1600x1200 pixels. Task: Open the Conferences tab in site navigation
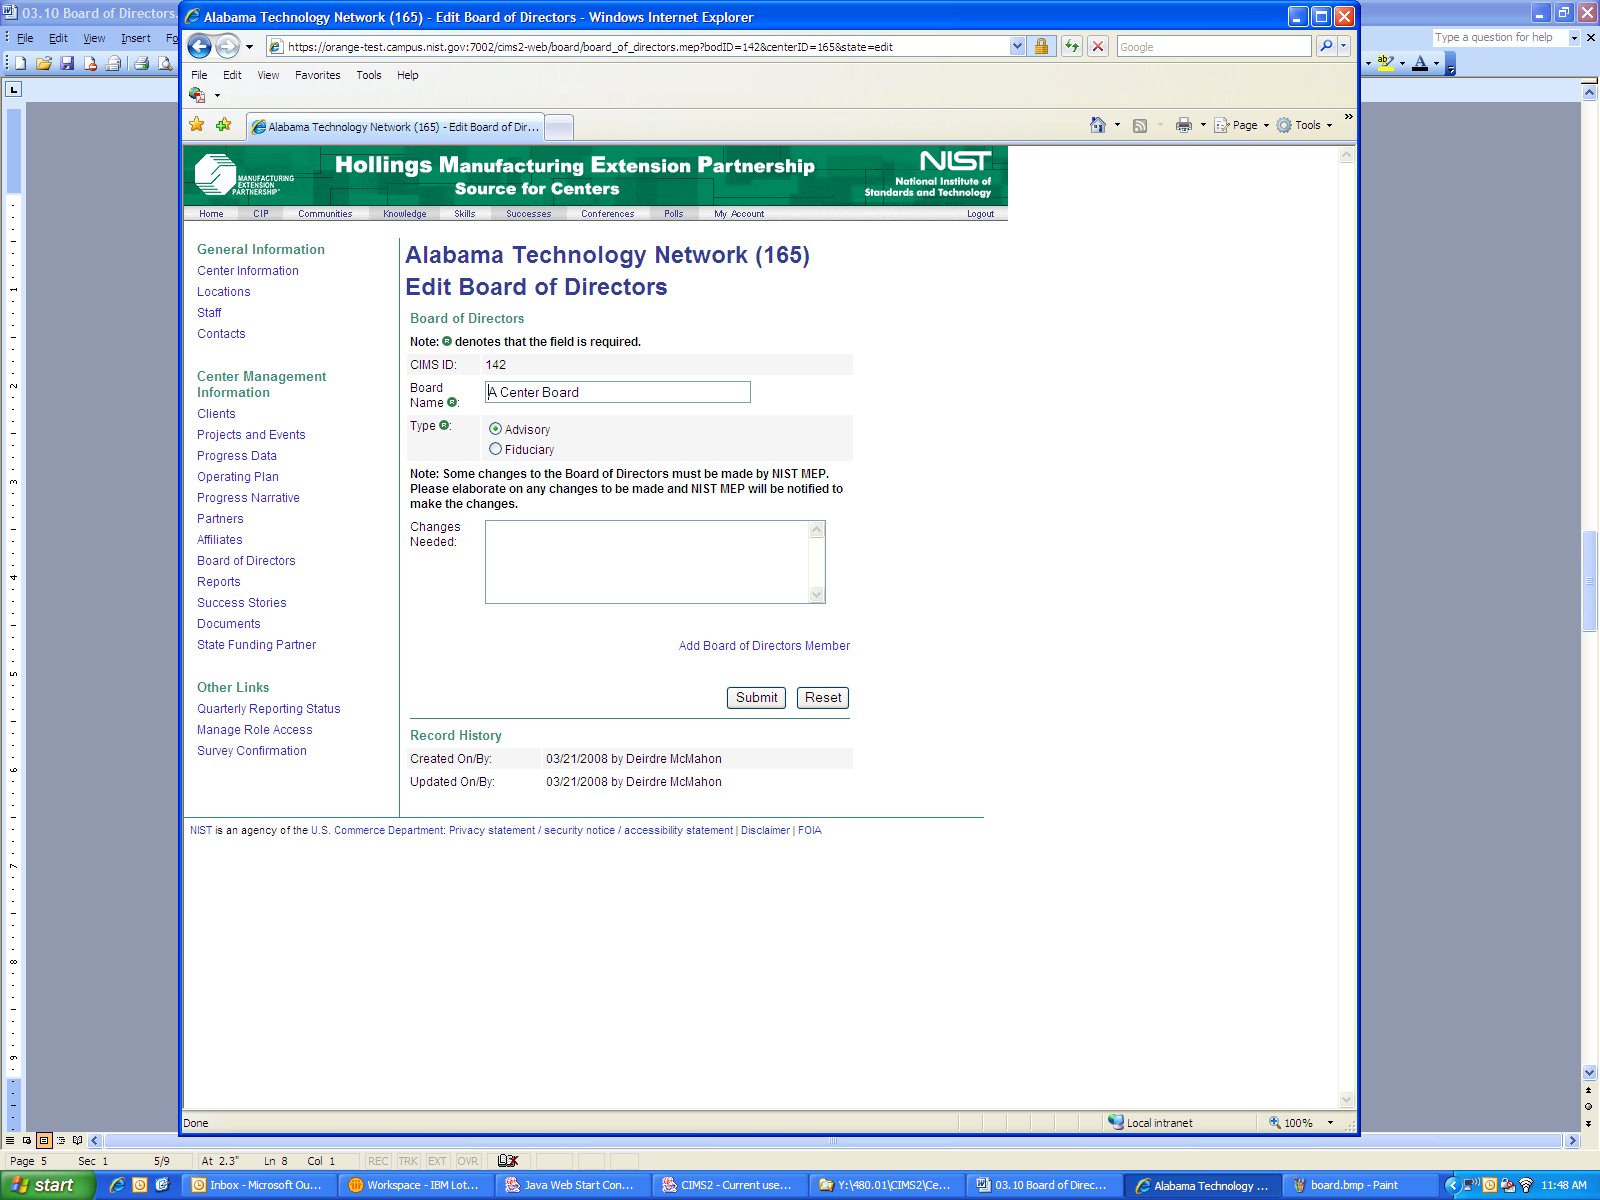pyautogui.click(x=607, y=214)
